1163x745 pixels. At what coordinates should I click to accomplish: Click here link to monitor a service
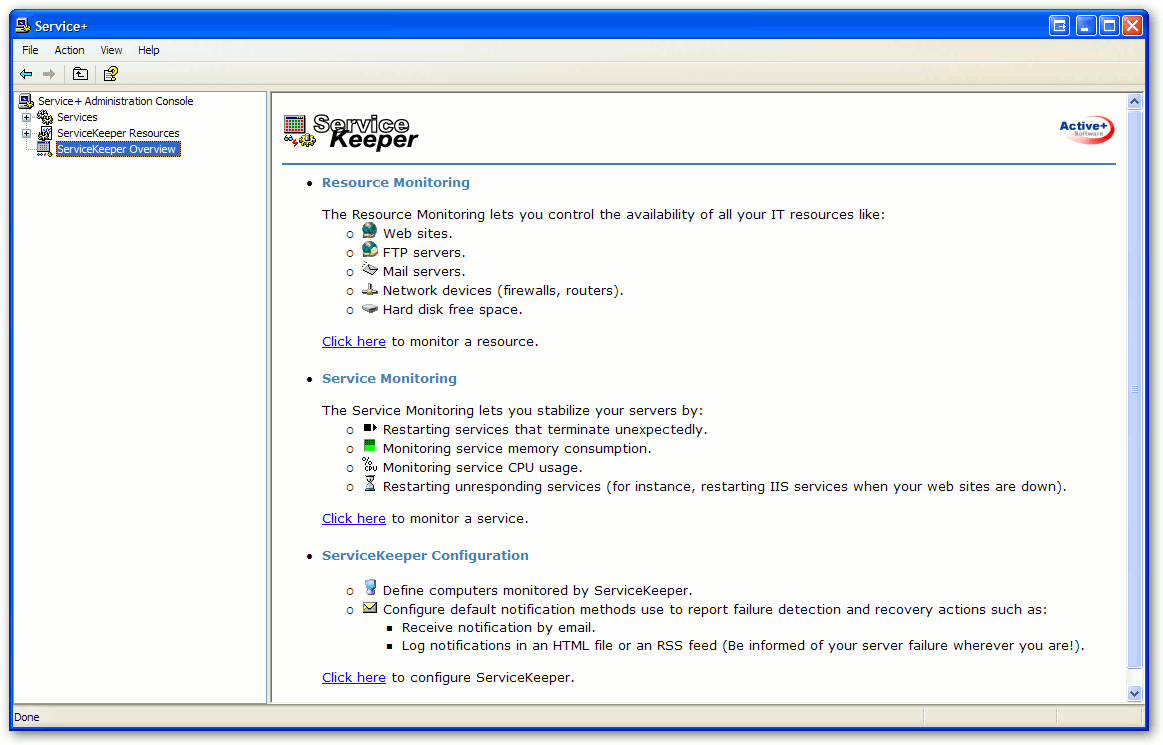click(354, 519)
